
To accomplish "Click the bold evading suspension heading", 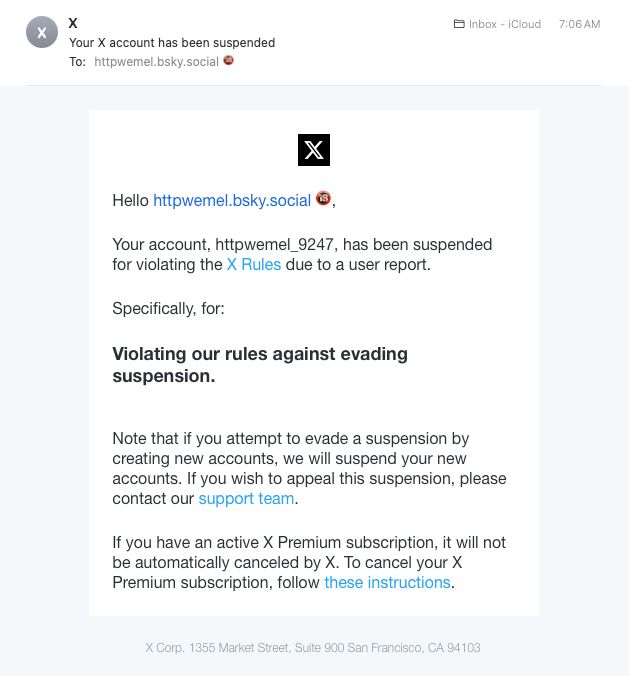I will [x=260, y=365].
